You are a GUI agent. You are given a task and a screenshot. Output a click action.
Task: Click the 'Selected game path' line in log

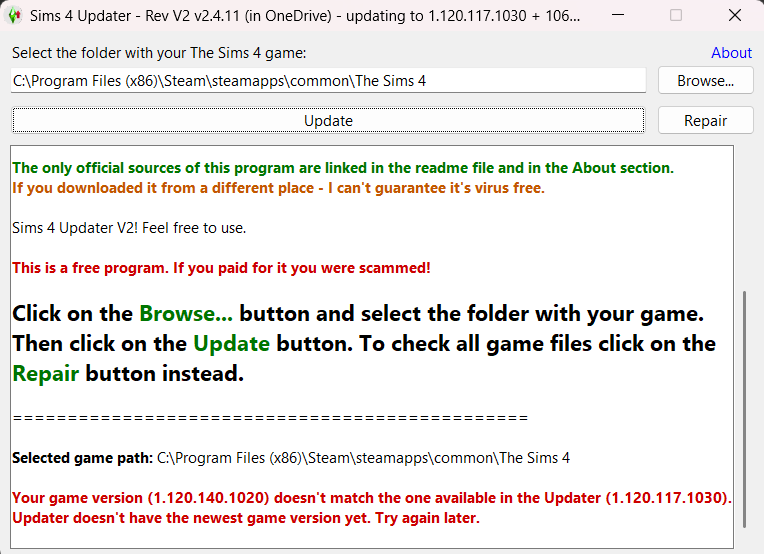[291, 458]
